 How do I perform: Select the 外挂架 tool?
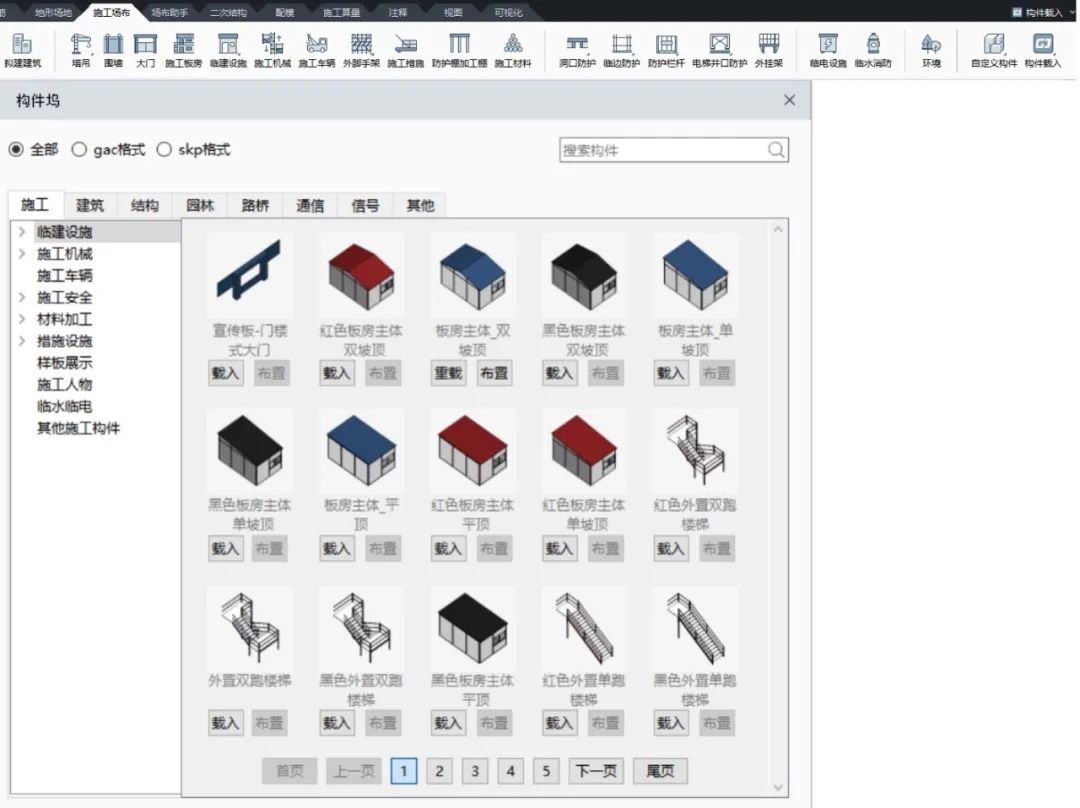[769, 51]
